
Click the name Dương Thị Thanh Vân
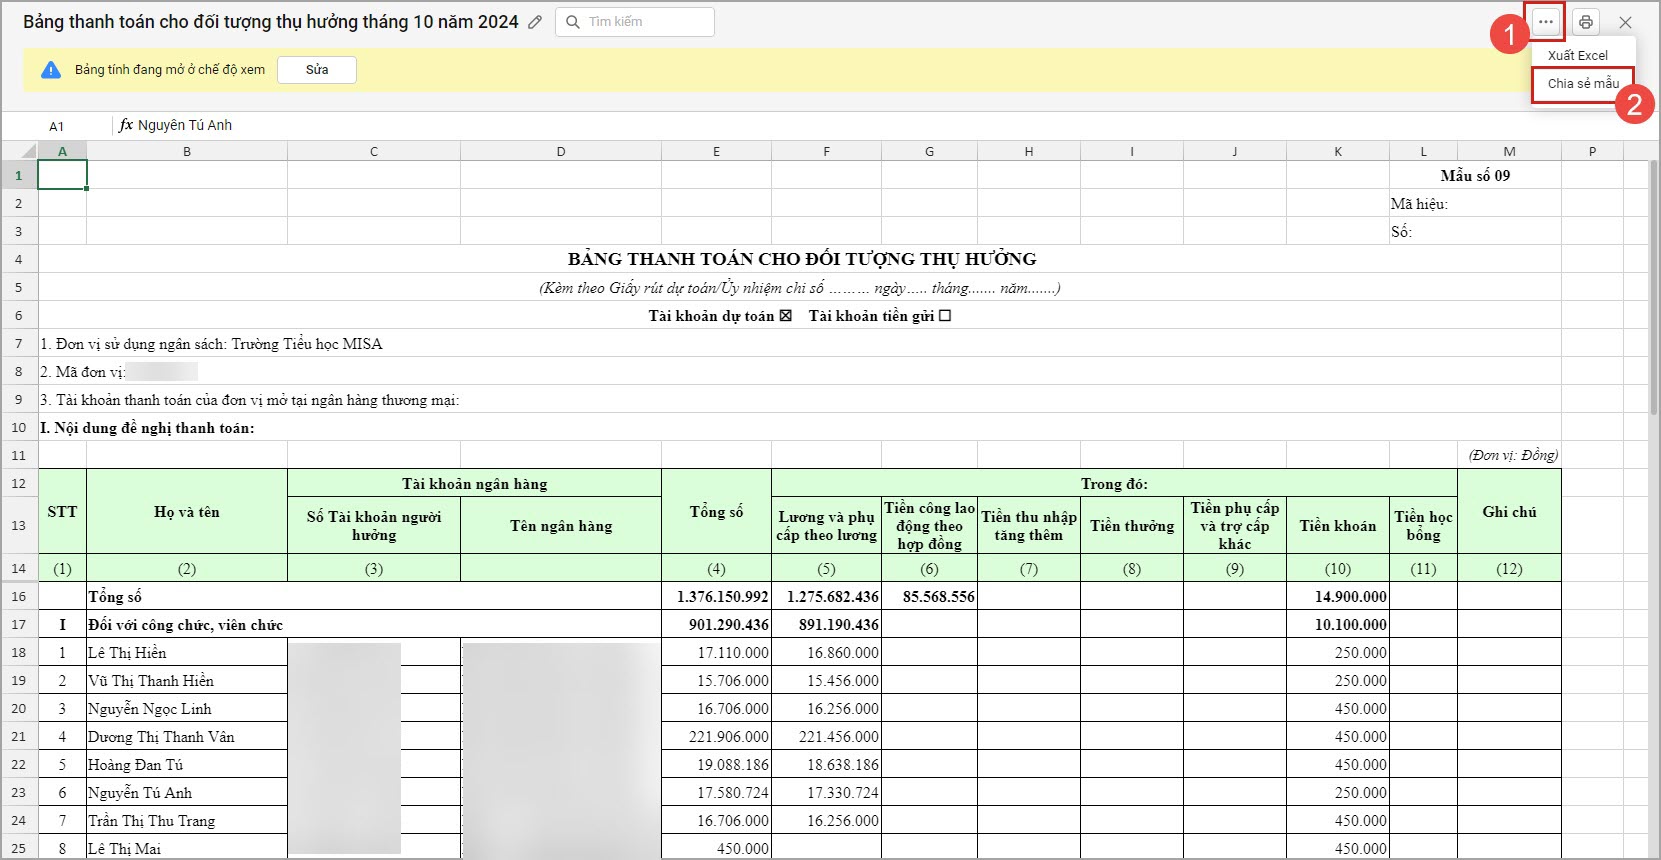(161, 737)
